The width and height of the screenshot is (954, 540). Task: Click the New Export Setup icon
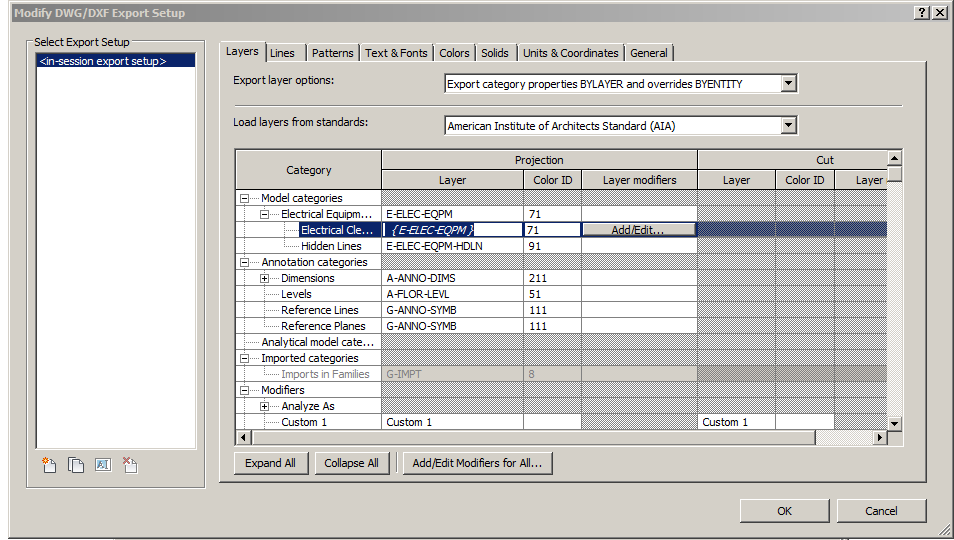[x=49, y=465]
